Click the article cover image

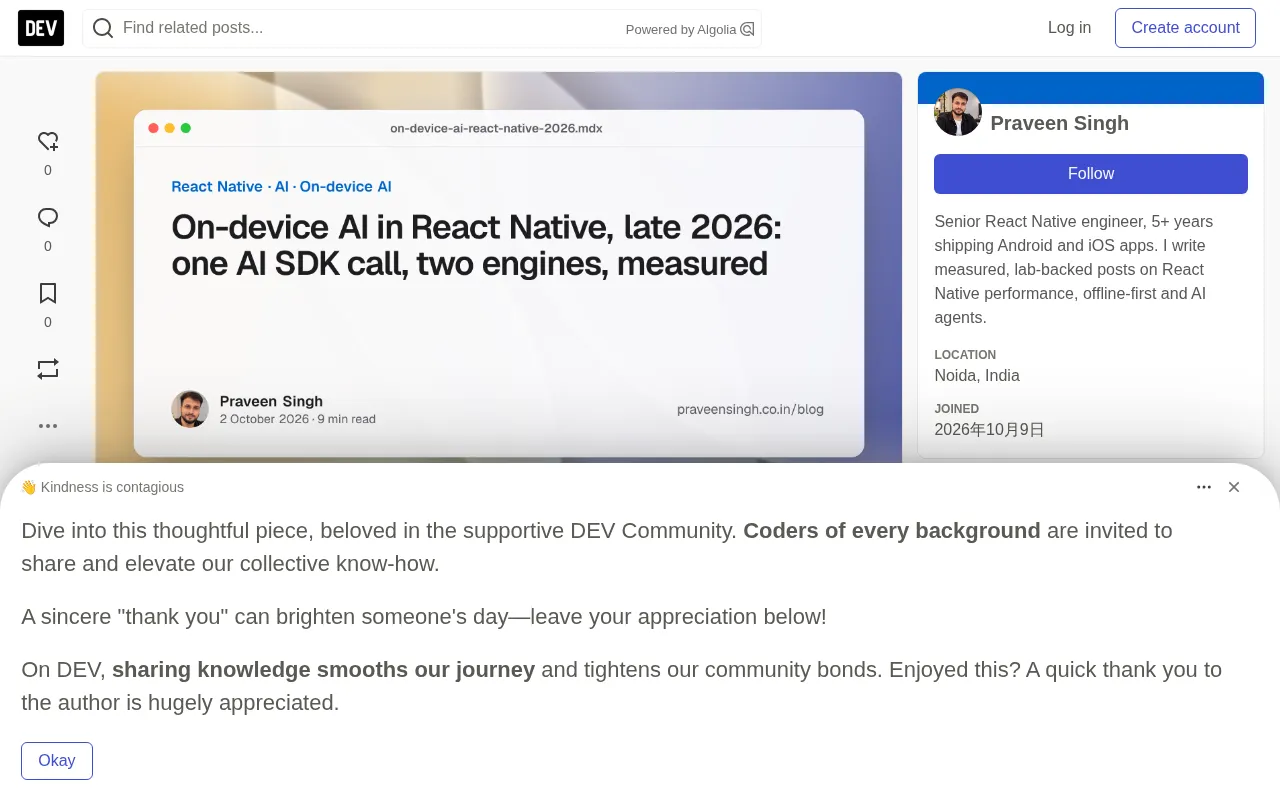pyautogui.click(x=499, y=267)
